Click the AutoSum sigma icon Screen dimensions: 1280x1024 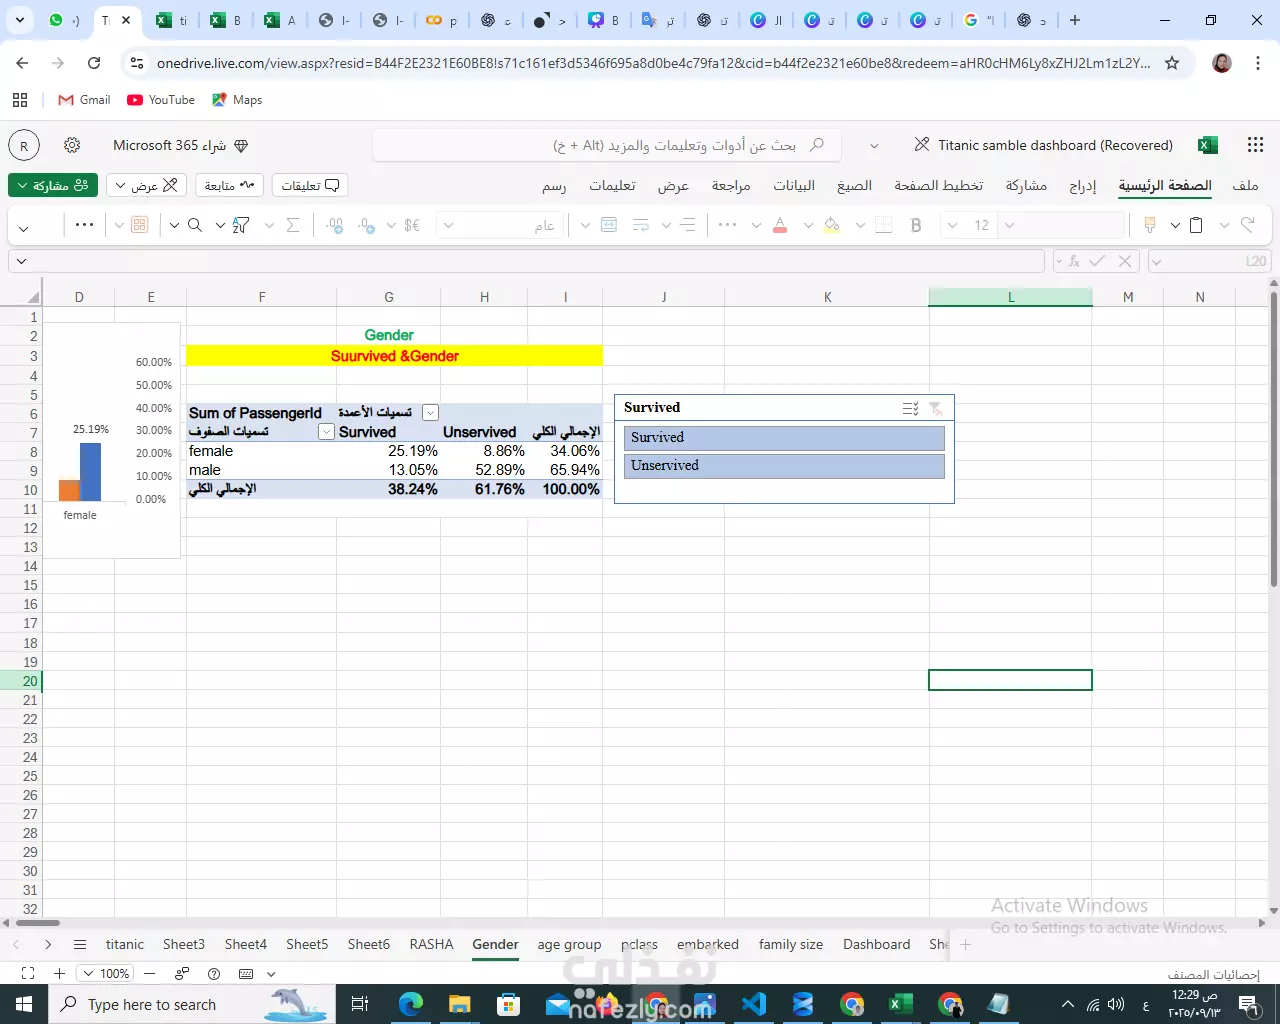[293, 225]
